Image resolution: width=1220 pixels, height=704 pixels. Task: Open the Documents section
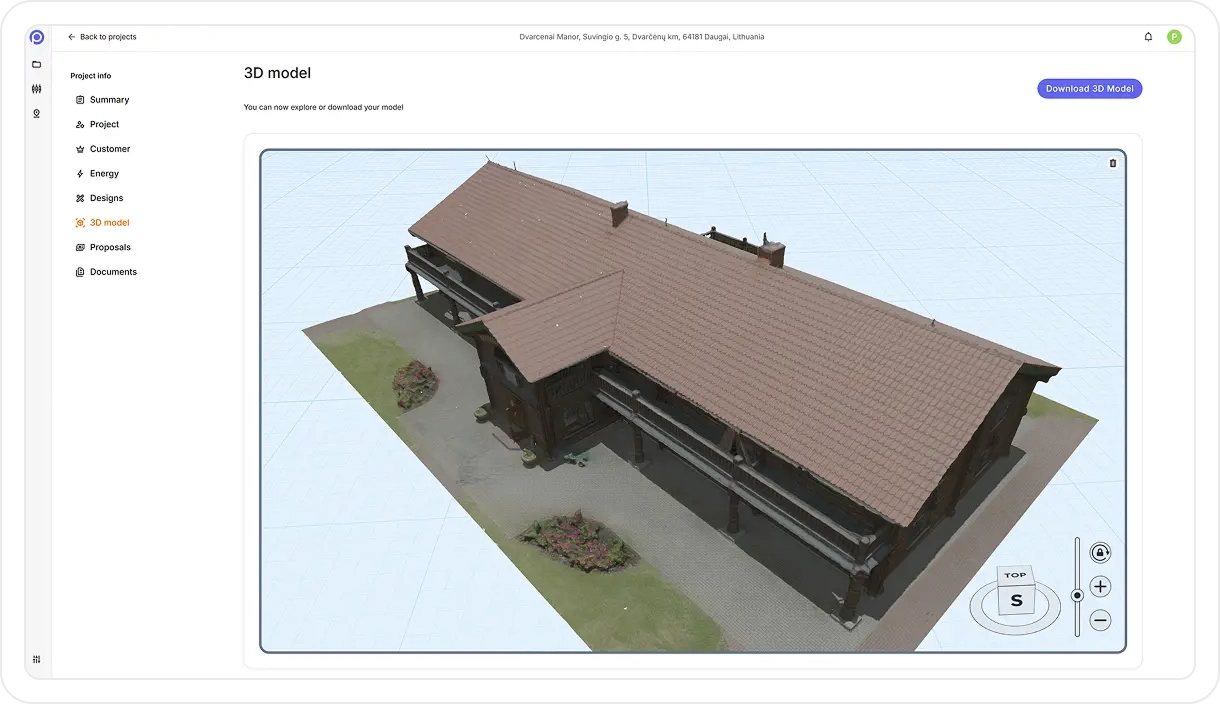coord(106,272)
